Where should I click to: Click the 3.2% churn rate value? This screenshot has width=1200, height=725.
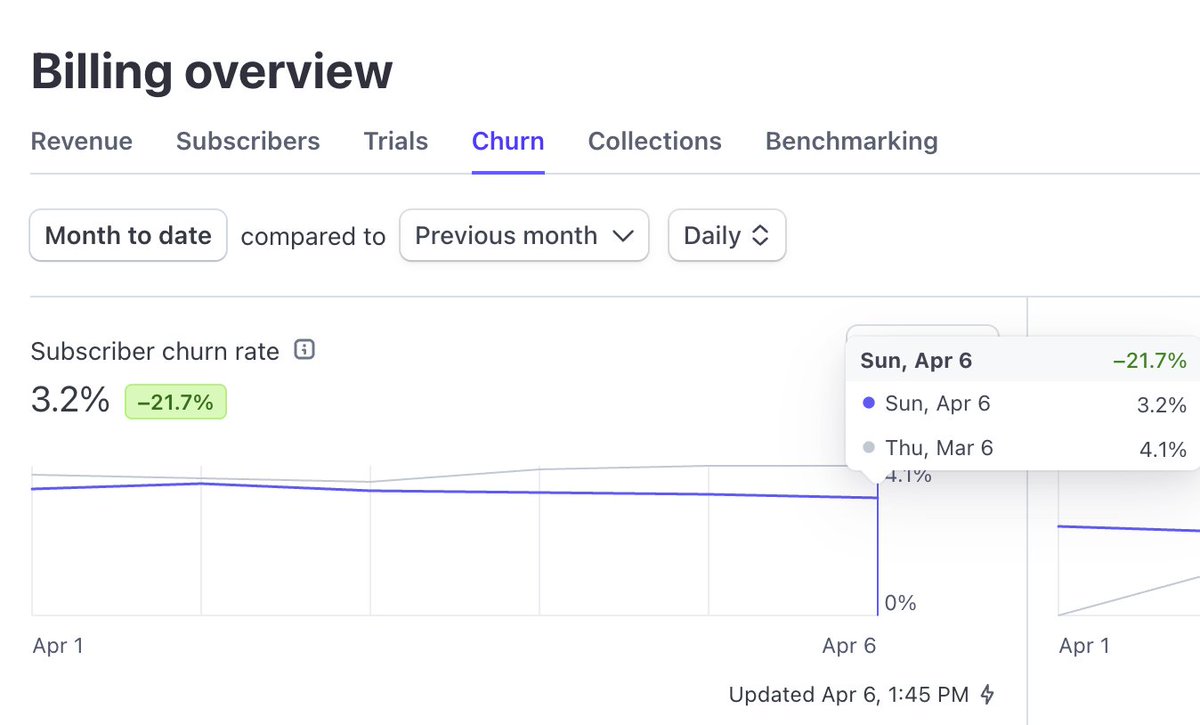(70, 402)
